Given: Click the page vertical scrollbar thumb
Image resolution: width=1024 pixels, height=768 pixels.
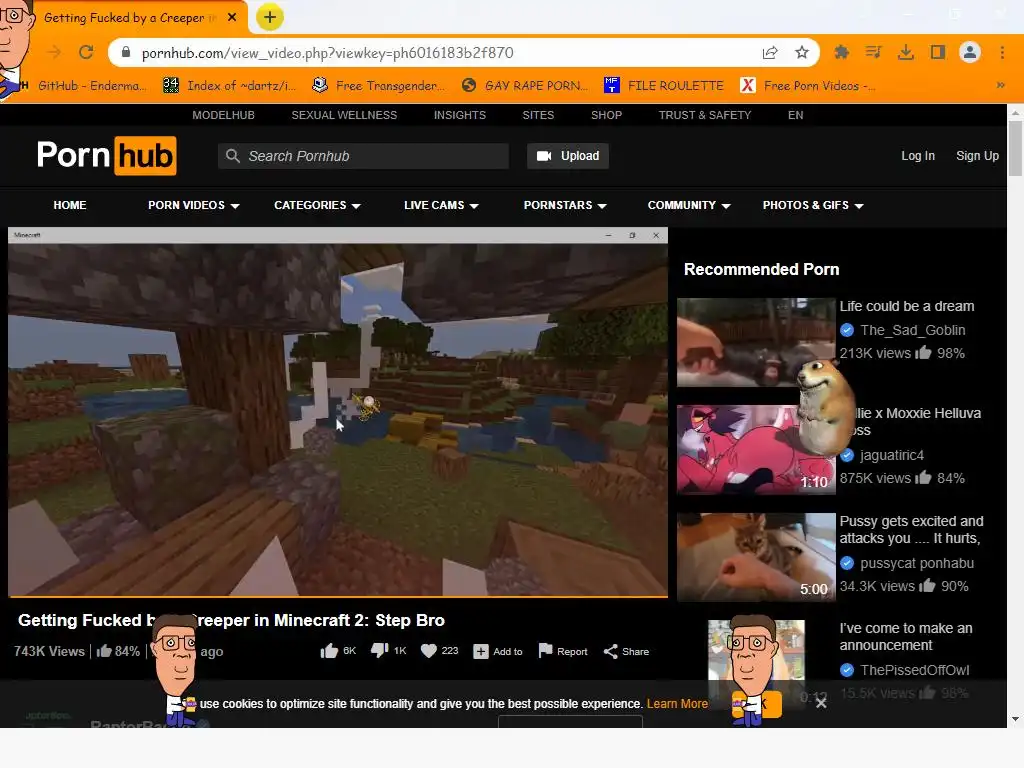Looking at the screenshot, I should [1015, 148].
